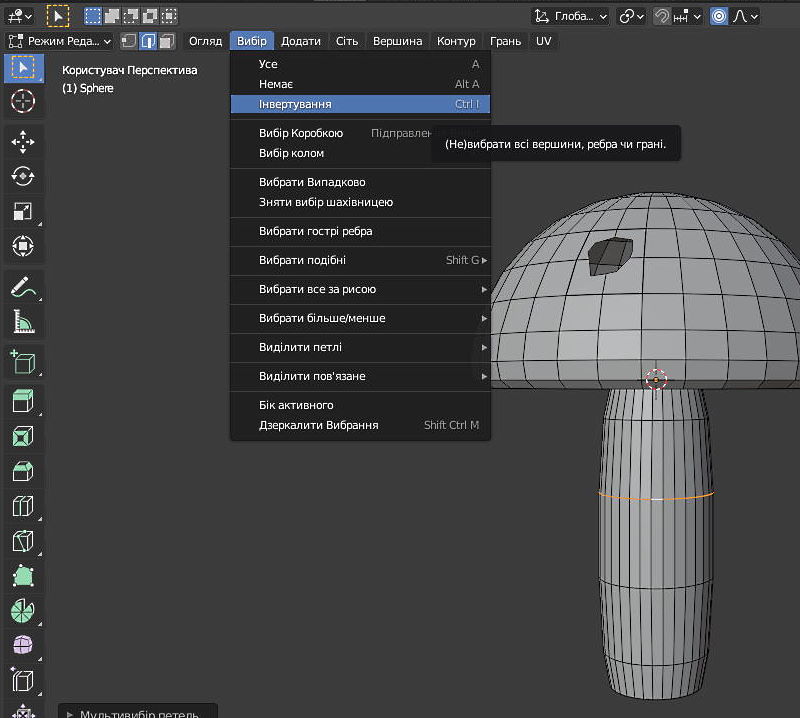Open the Глоба... transform orientation dropdown
The image size is (800, 718).
pos(571,16)
